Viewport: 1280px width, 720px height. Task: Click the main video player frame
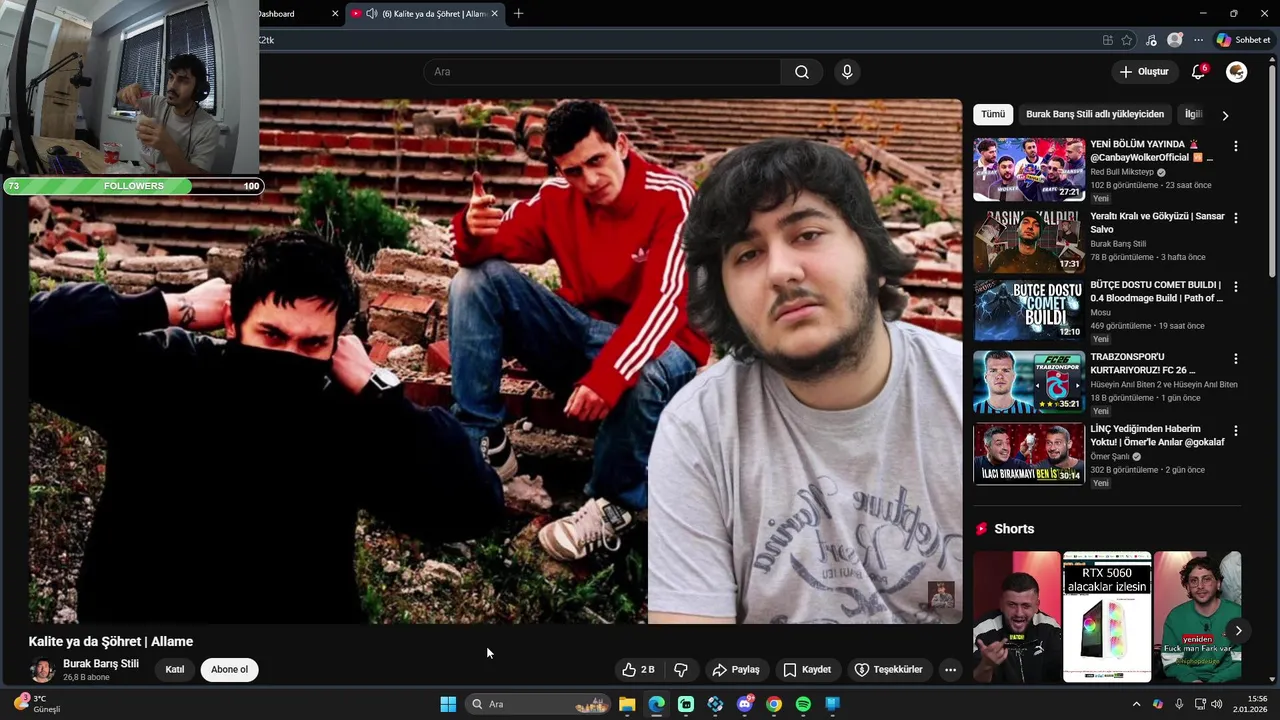[496, 361]
